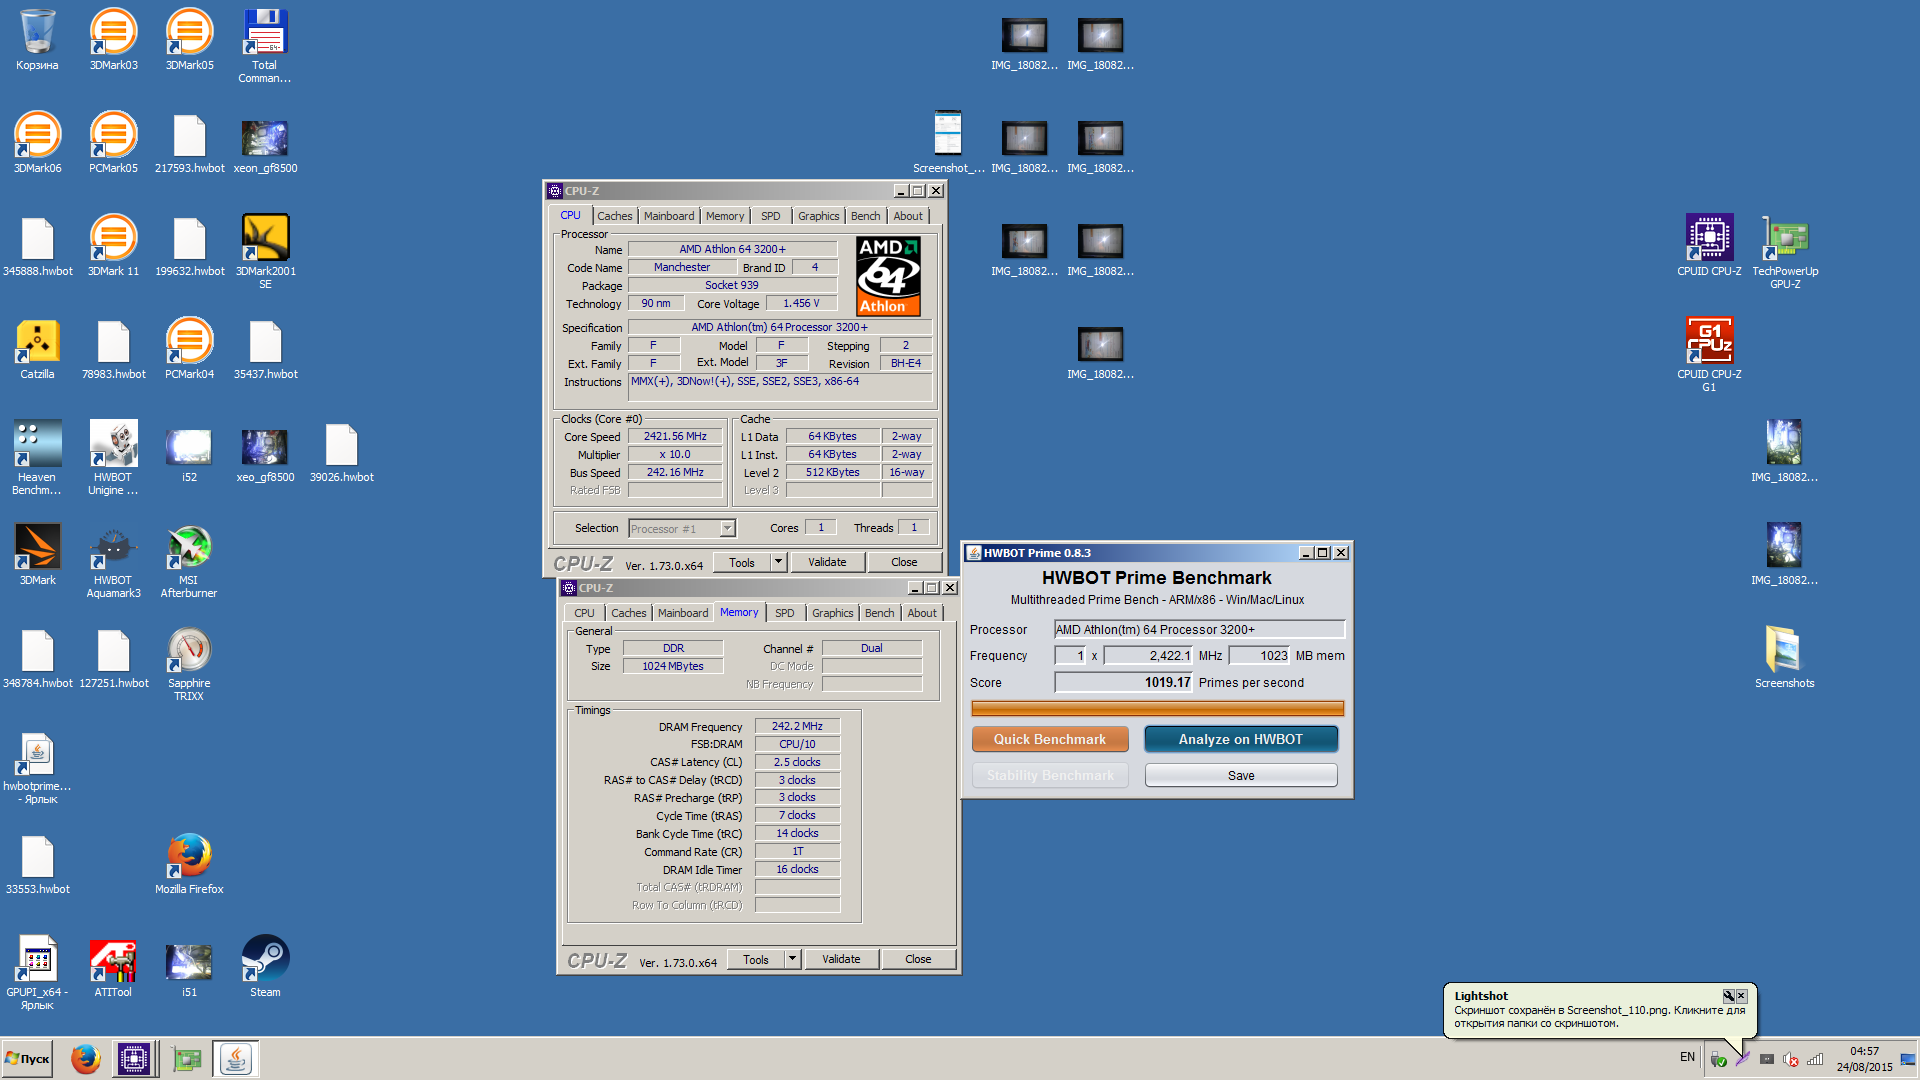The width and height of the screenshot is (1920, 1080).
Task: Click Close button in lower CPU-Z window
Action: tap(918, 959)
